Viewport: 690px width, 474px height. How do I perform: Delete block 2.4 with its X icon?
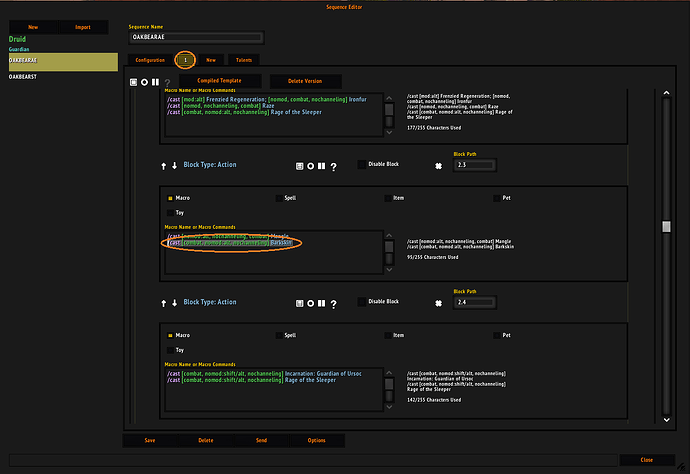438,303
